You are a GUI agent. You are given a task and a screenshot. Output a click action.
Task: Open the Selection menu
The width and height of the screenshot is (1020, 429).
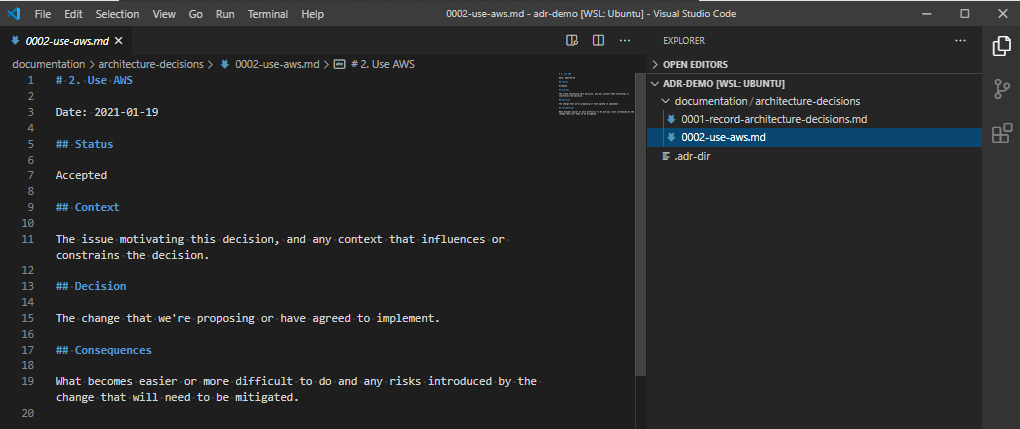point(117,14)
